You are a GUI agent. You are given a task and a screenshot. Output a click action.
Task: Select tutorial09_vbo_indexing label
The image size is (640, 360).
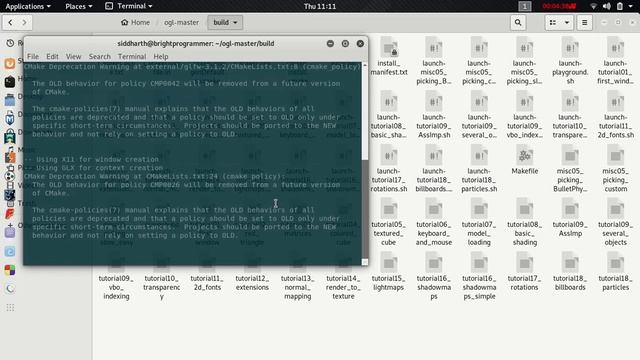116,287
